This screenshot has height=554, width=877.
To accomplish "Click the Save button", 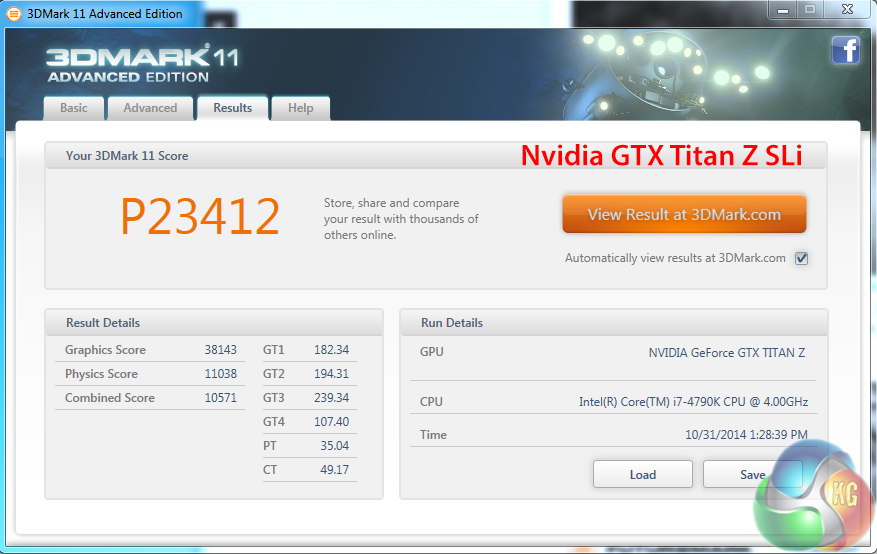I will (752, 475).
